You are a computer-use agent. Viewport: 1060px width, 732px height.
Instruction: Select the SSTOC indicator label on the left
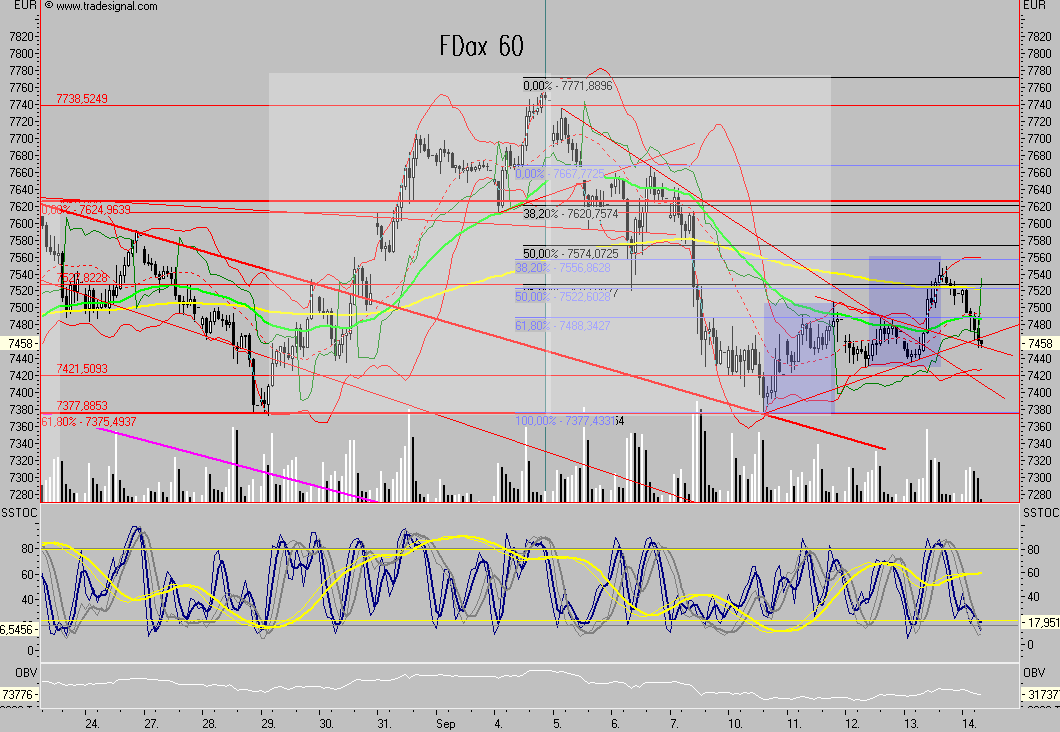[18, 512]
